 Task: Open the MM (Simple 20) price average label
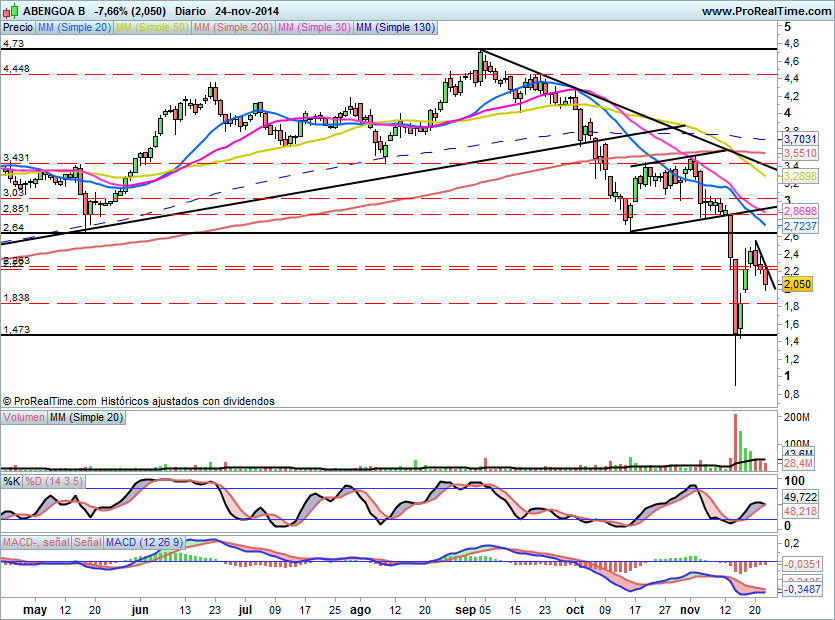(75, 28)
